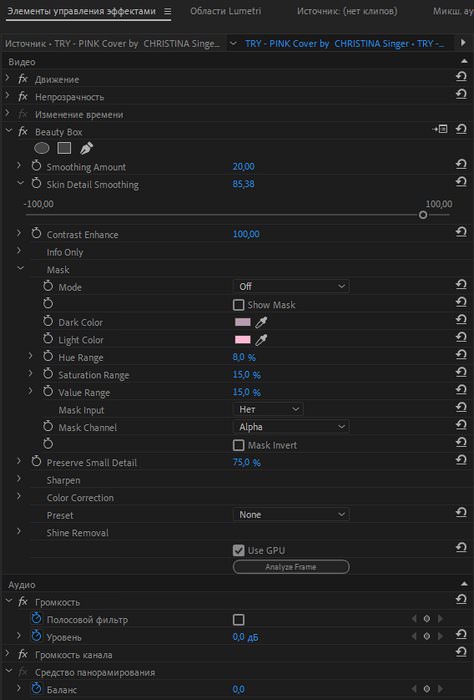The height and width of the screenshot is (700, 474).
Task: Open the Light Color swatch
Action: [243, 340]
